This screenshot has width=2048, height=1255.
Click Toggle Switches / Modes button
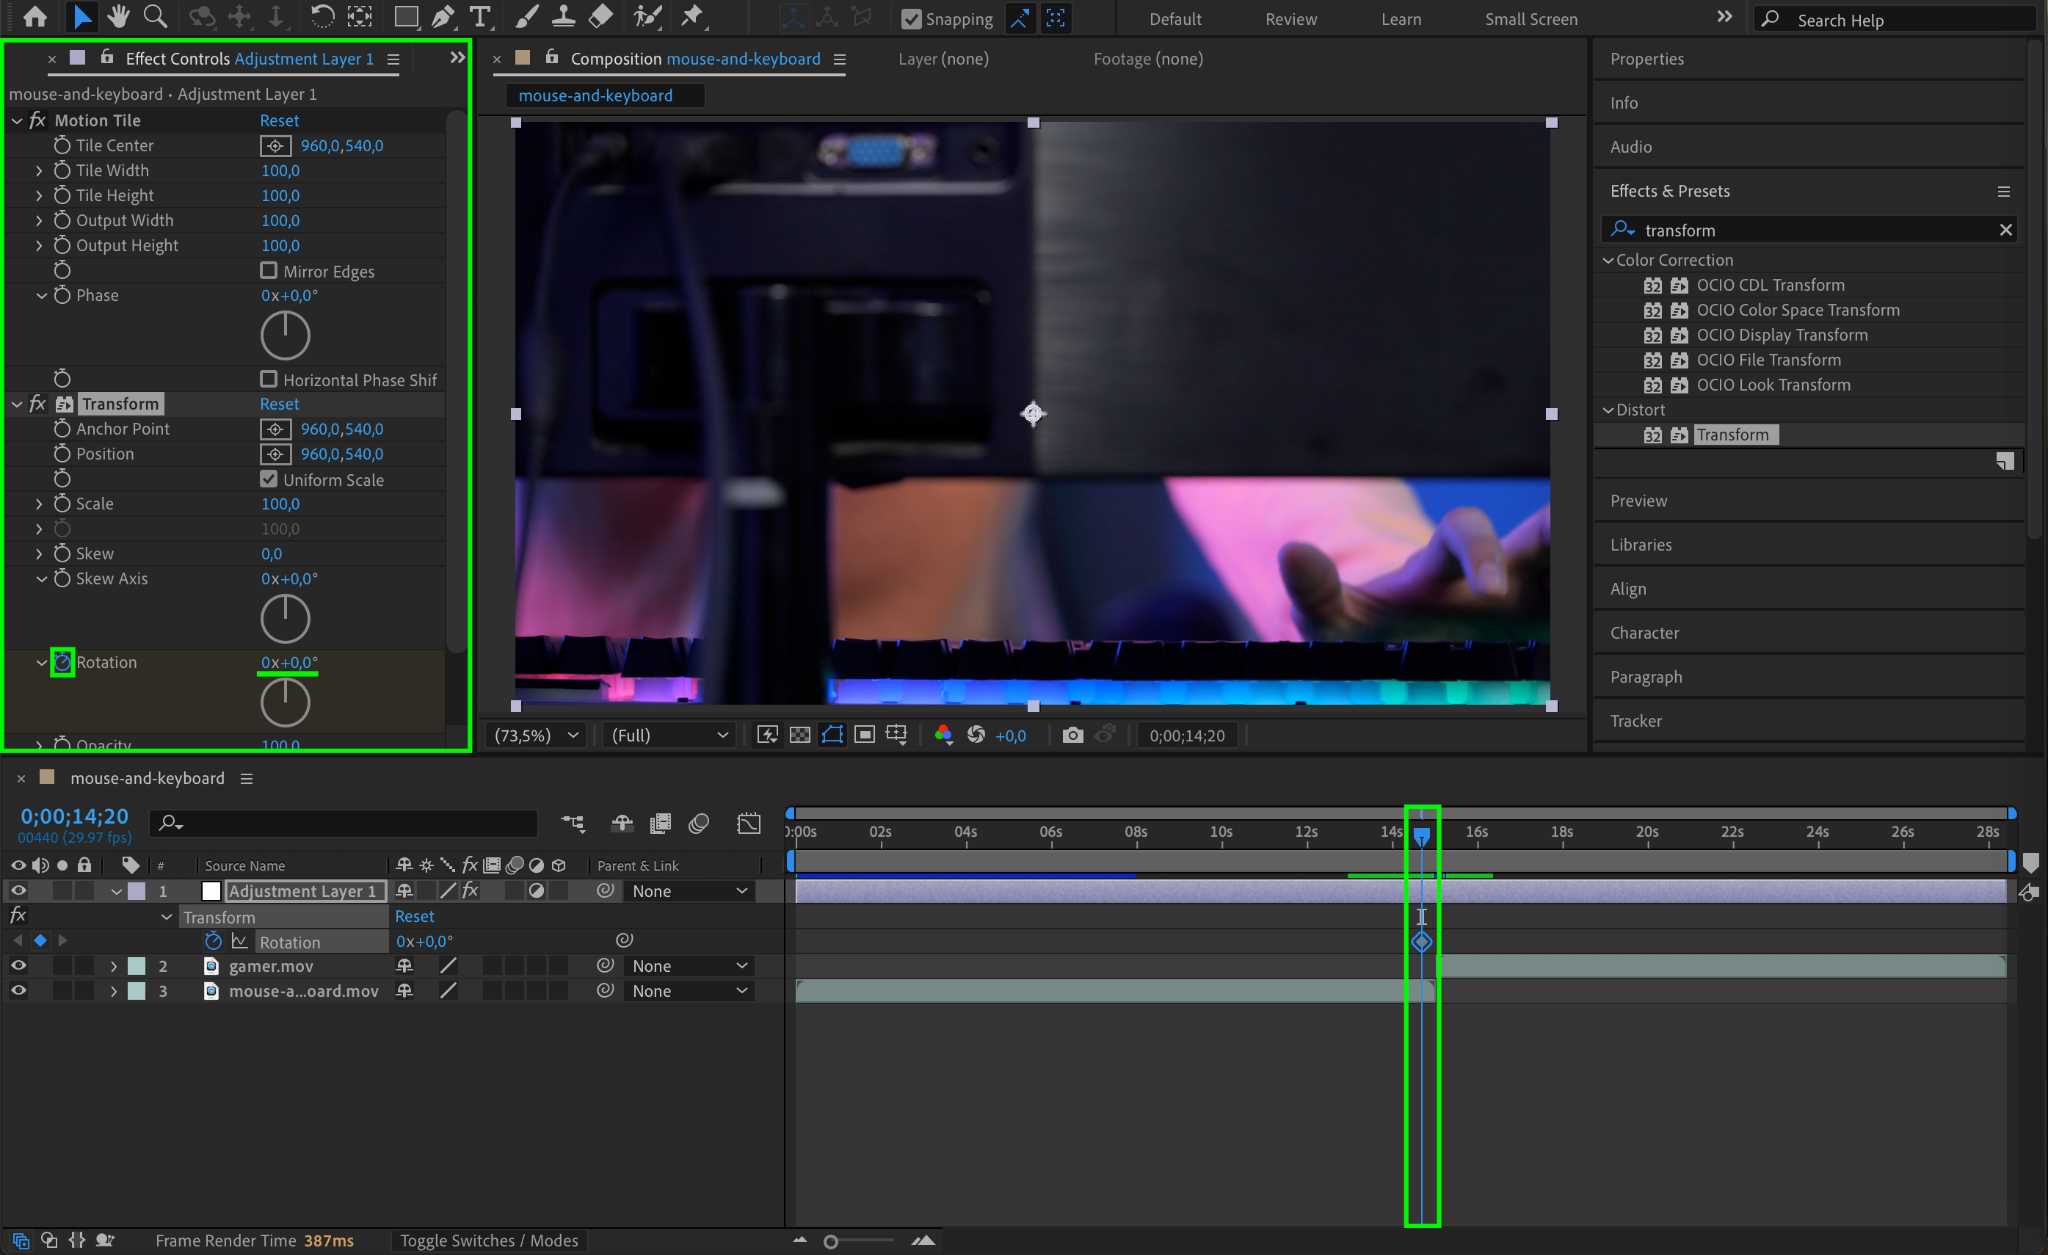[489, 1241]
